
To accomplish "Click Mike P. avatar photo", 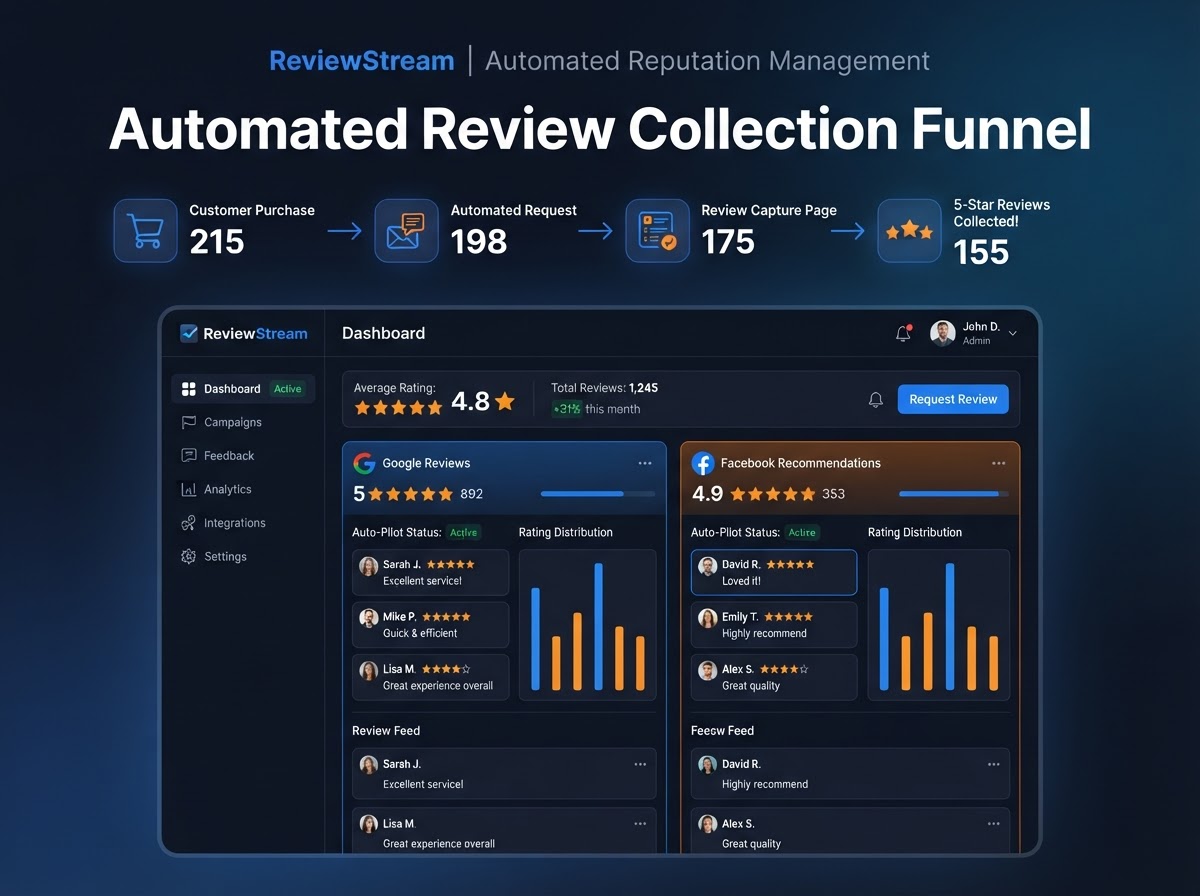I will coord(369,618).
